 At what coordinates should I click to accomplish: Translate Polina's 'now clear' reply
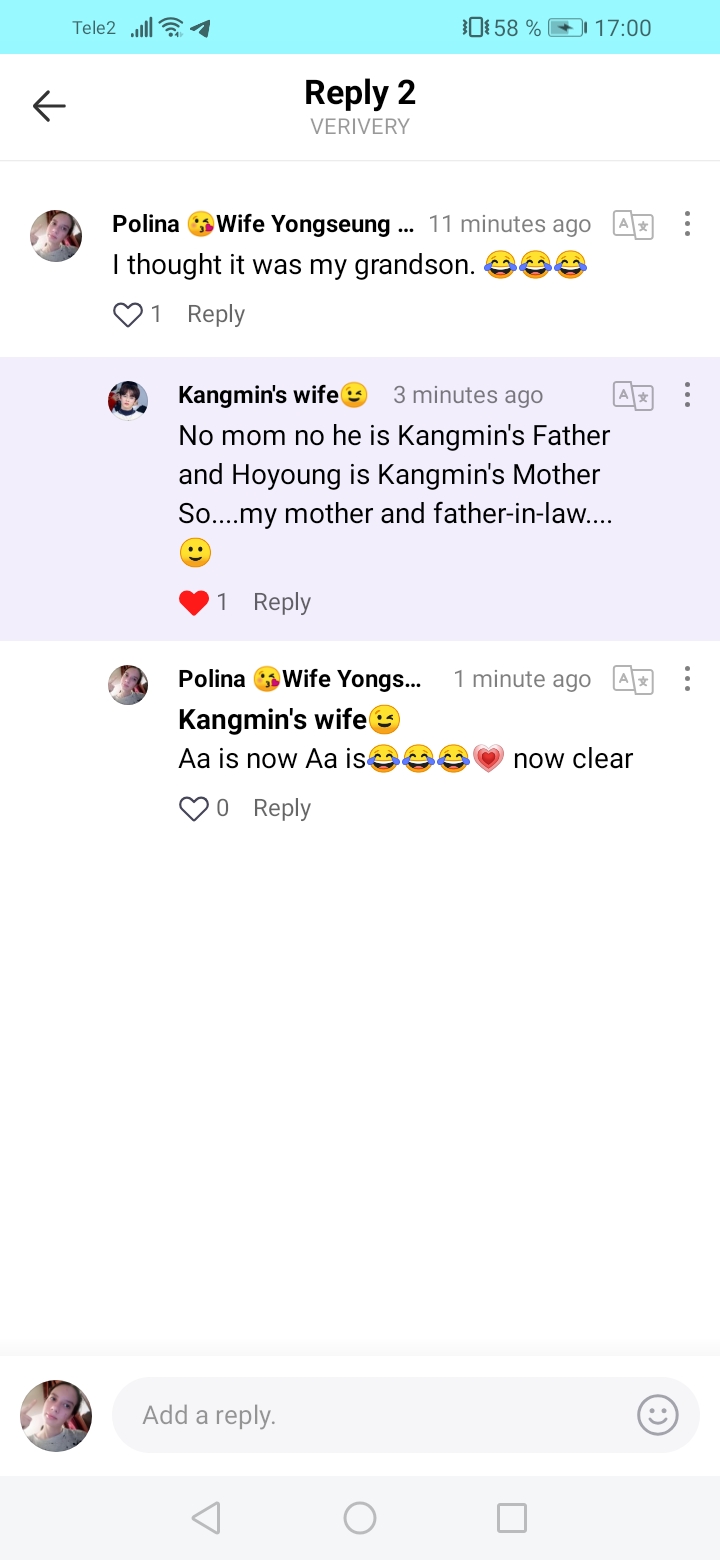(633, 680)
